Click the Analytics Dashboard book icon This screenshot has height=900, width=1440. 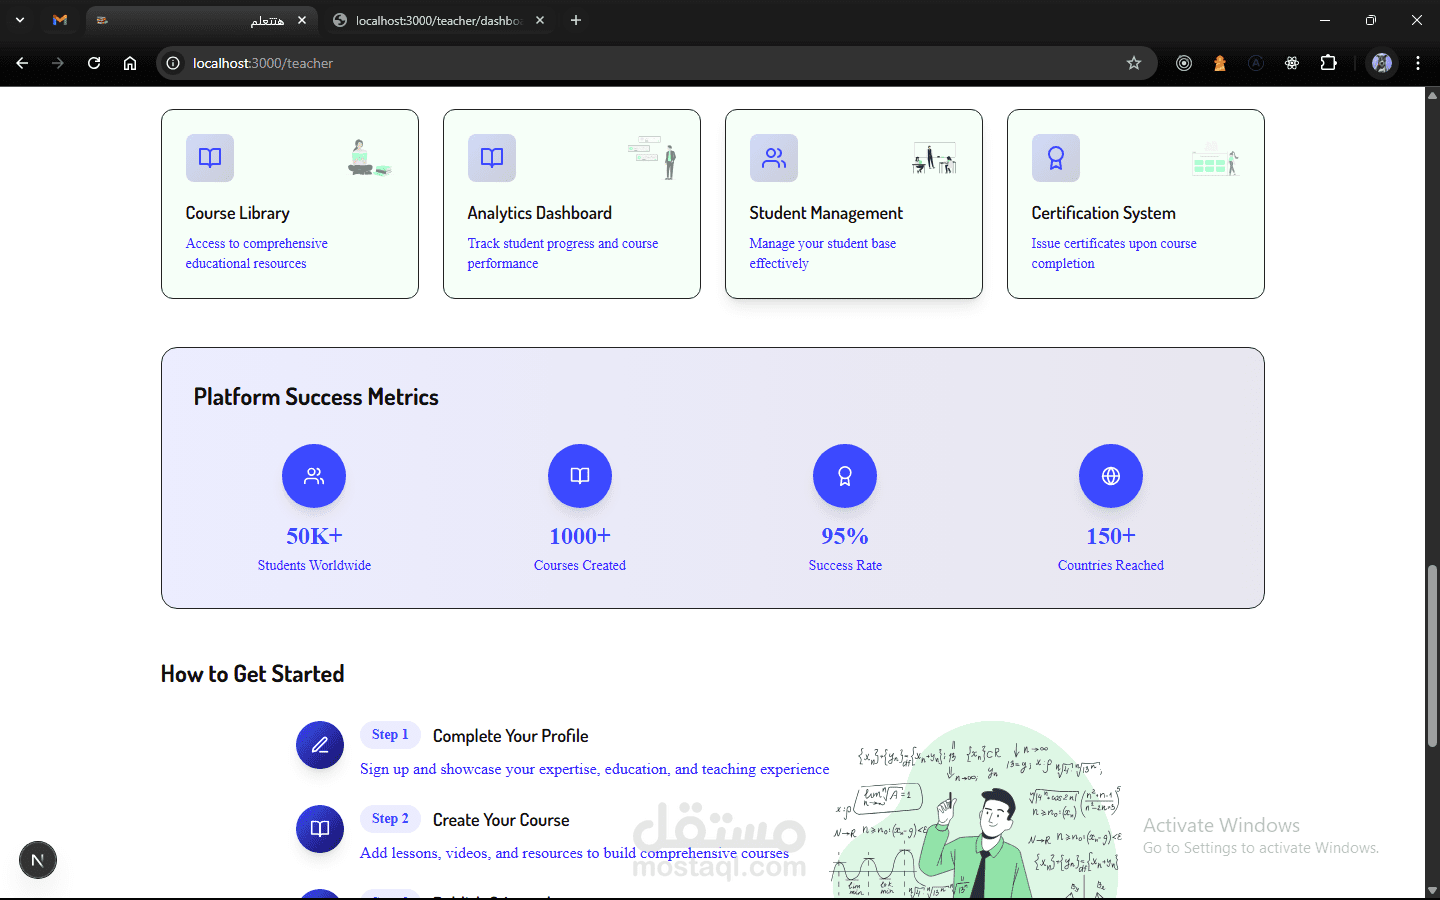tap(492, 158)
